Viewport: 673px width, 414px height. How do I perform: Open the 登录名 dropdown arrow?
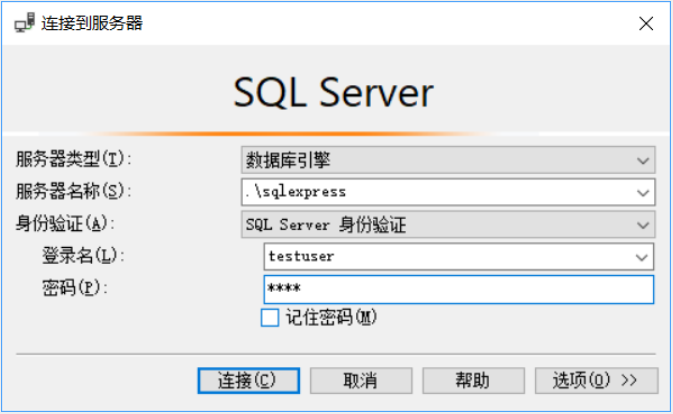[641, 257]
